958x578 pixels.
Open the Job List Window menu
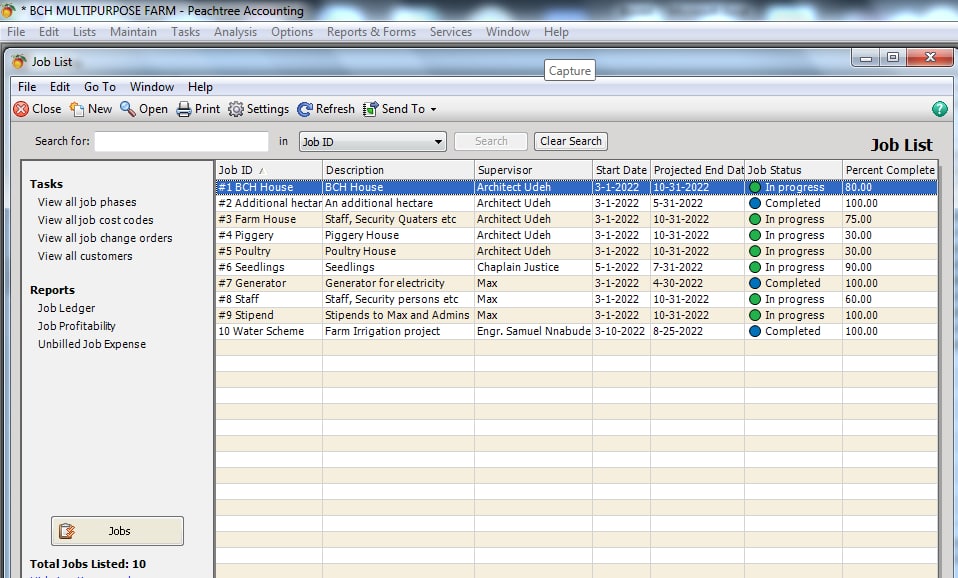pyautogui.click(x=152, y=87)
